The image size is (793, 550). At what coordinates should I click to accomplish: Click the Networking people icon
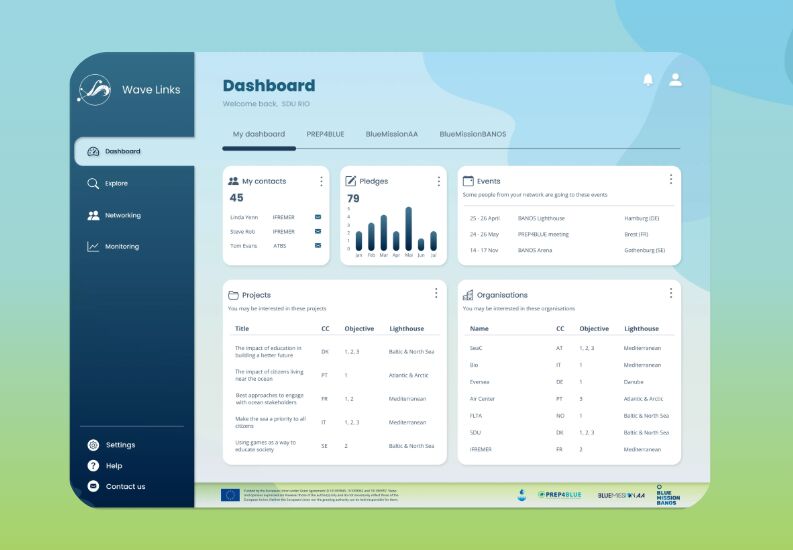click(x=93, y=215)
